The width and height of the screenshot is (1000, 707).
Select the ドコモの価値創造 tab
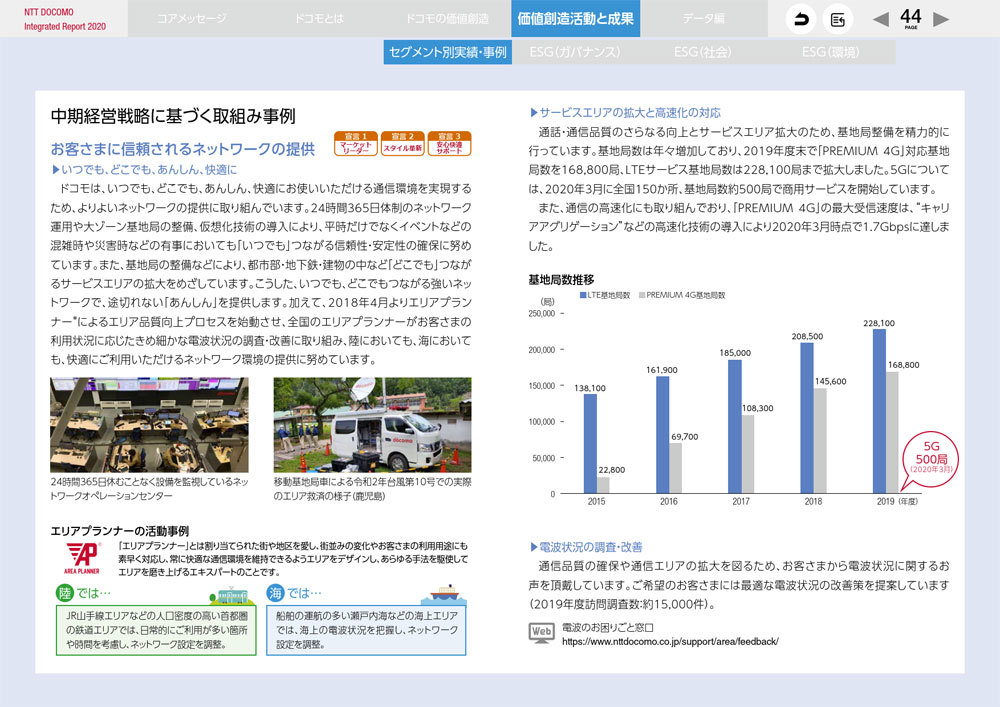click(448, 19)
